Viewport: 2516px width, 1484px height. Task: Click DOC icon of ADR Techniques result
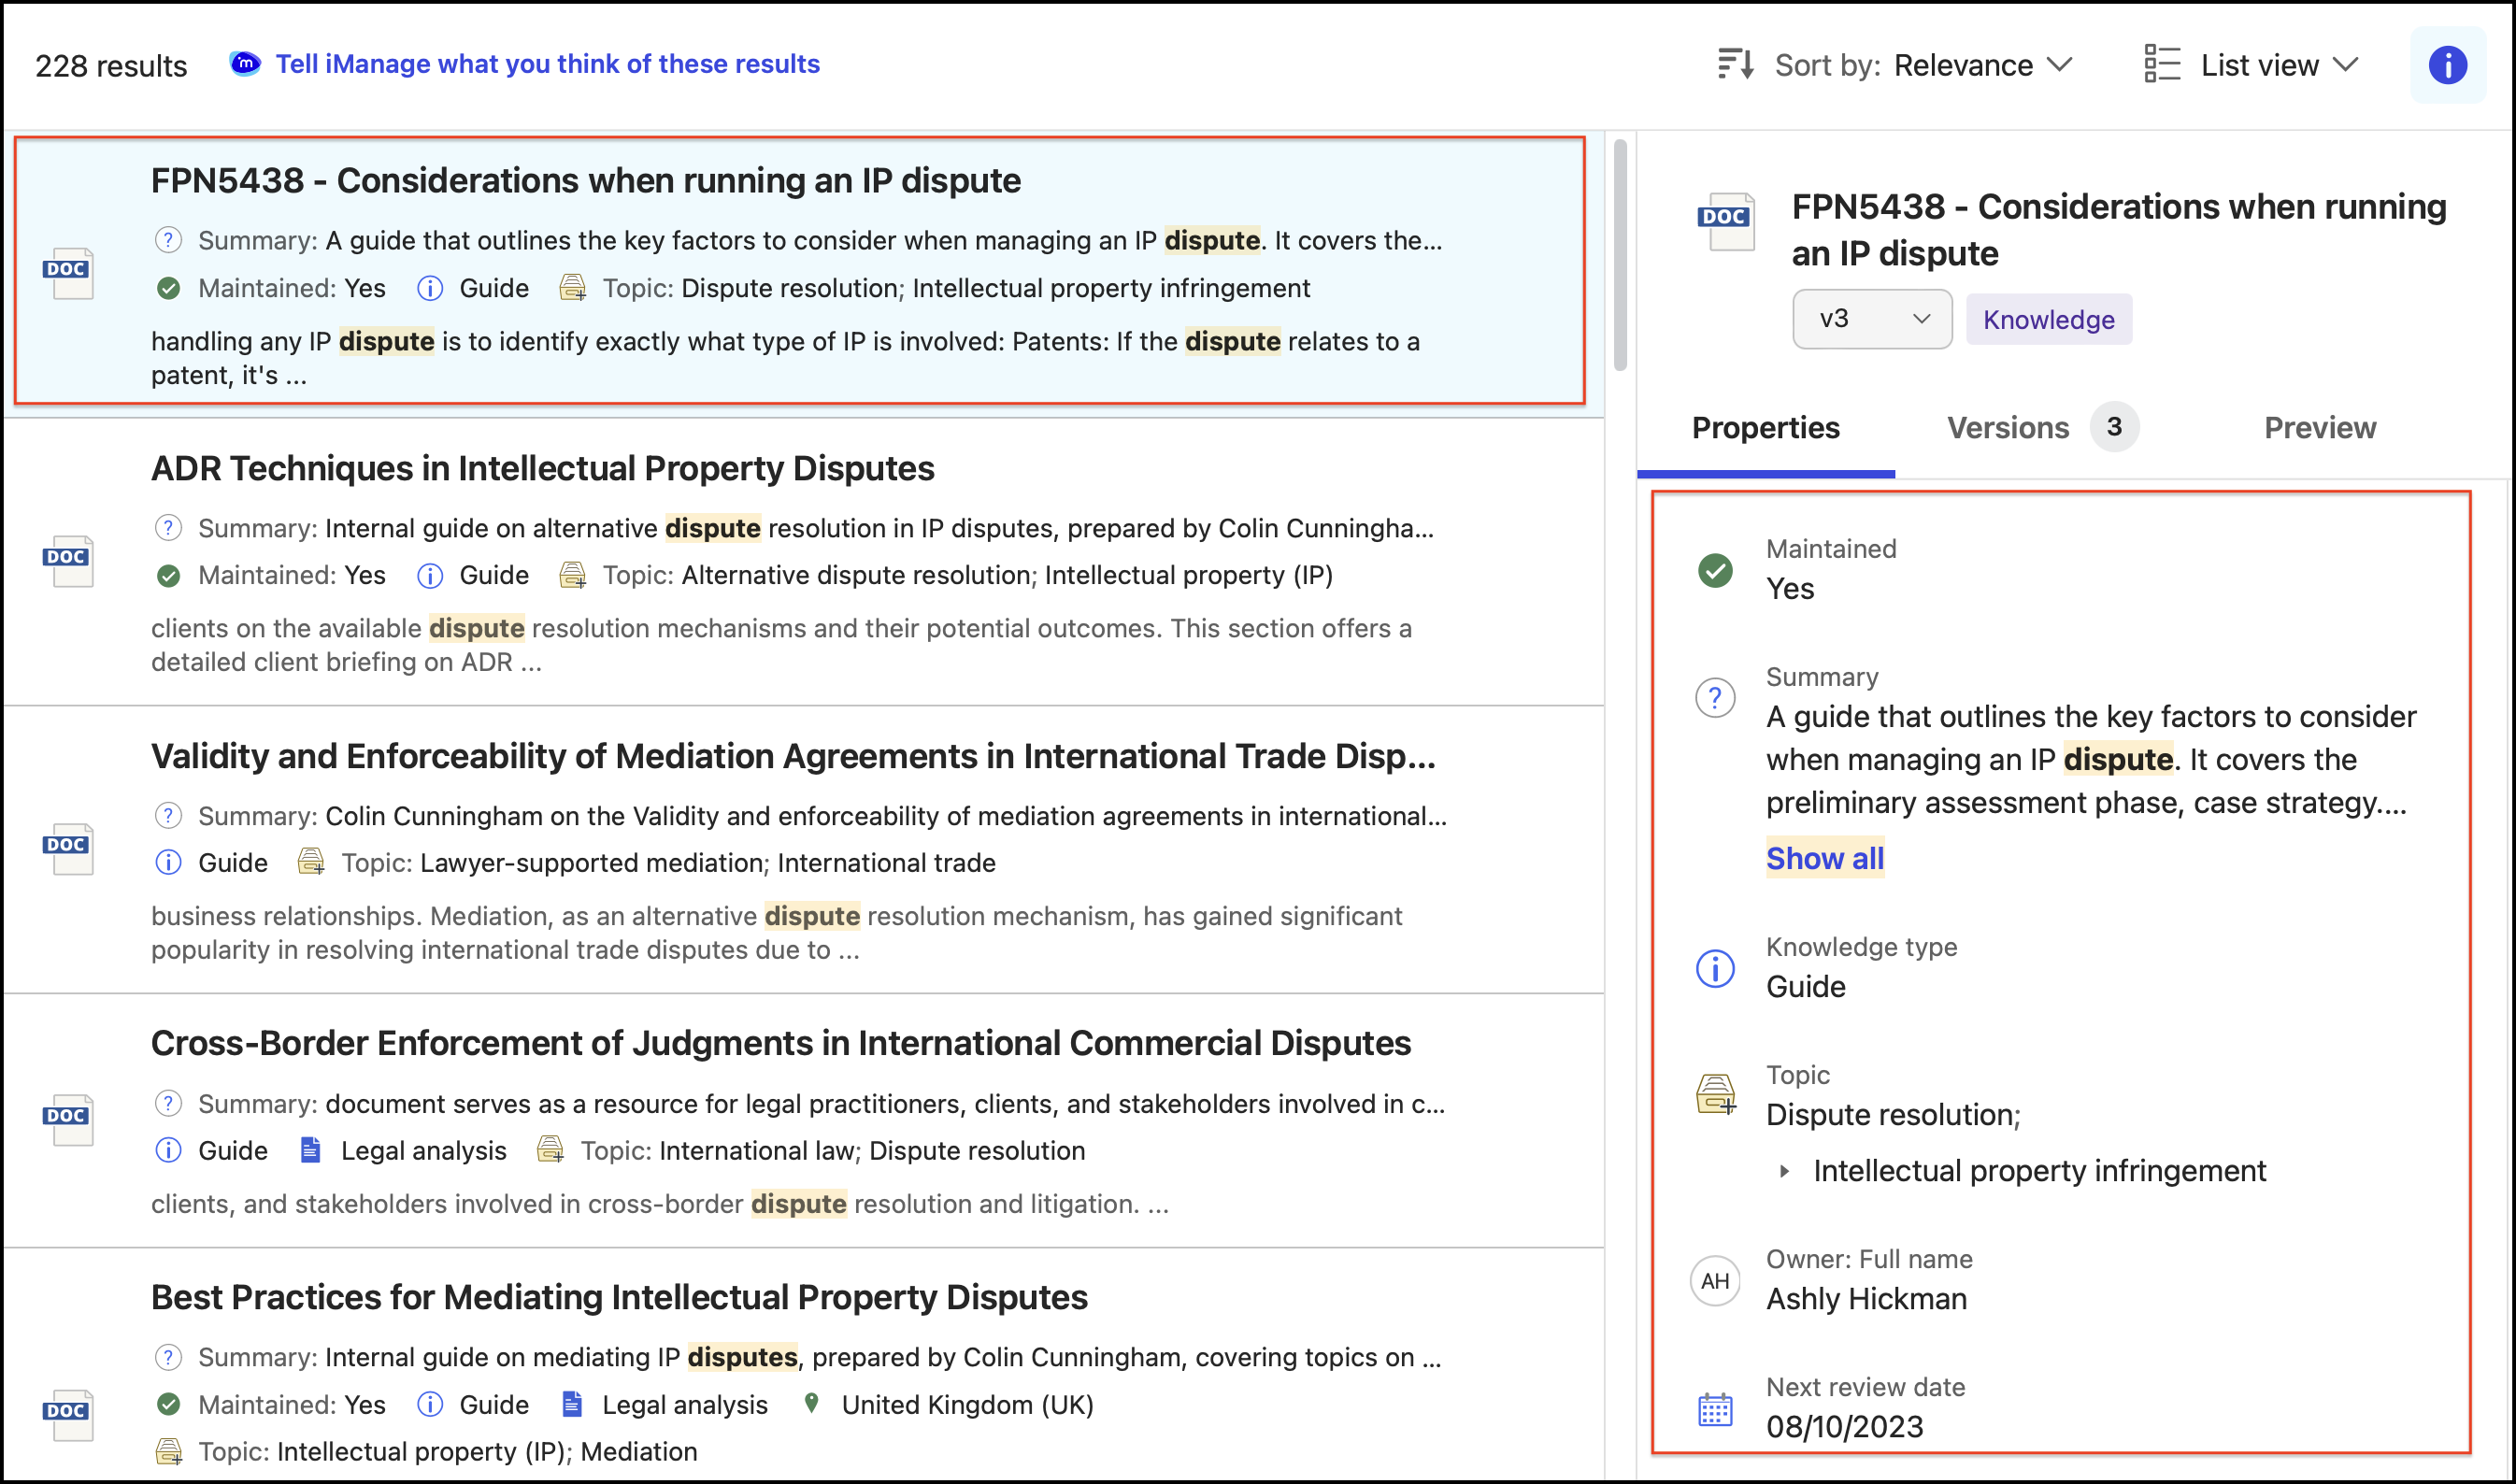pos(68,560)
